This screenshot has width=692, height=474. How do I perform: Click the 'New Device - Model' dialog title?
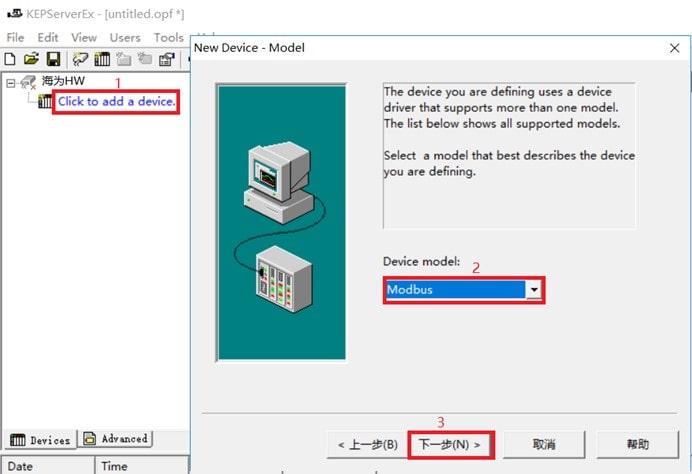point(249,48)
